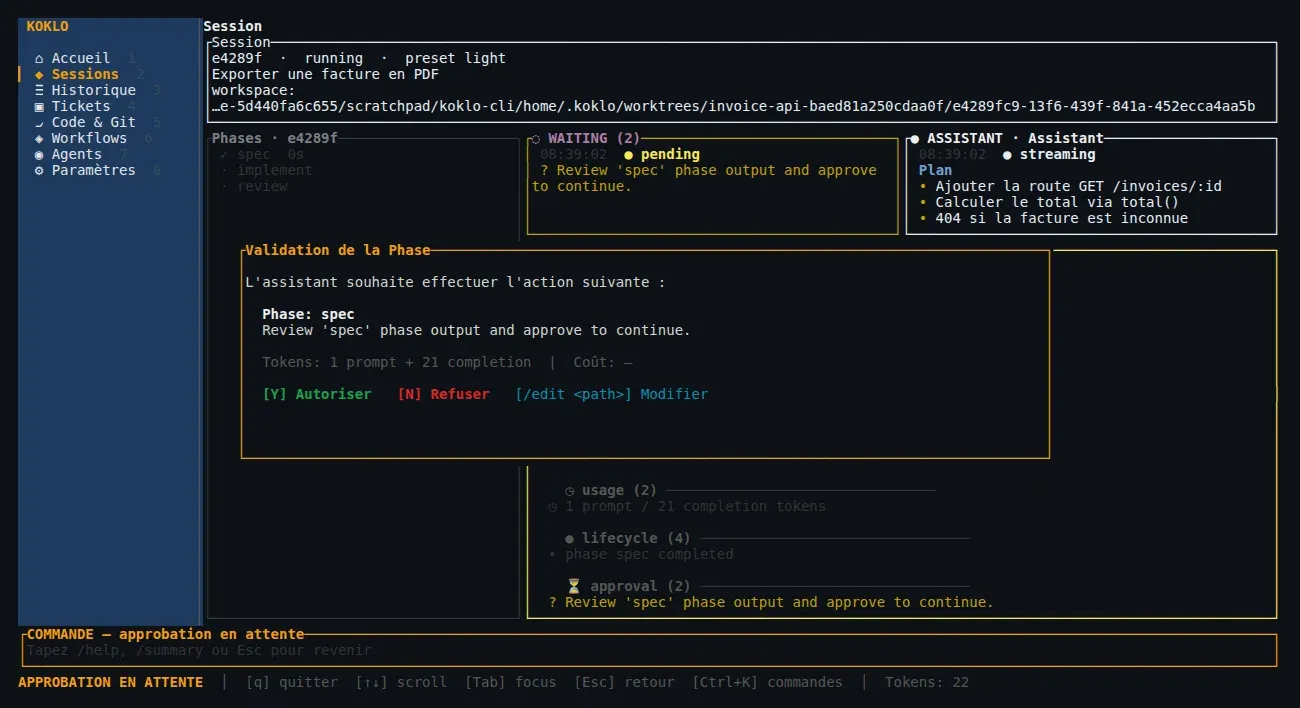This screenshot has width=1300, height=708.
Task: Click 'Ajouter la route GET /invoices/:id'
Action: pyautogui.click(x=1078, y=186)
